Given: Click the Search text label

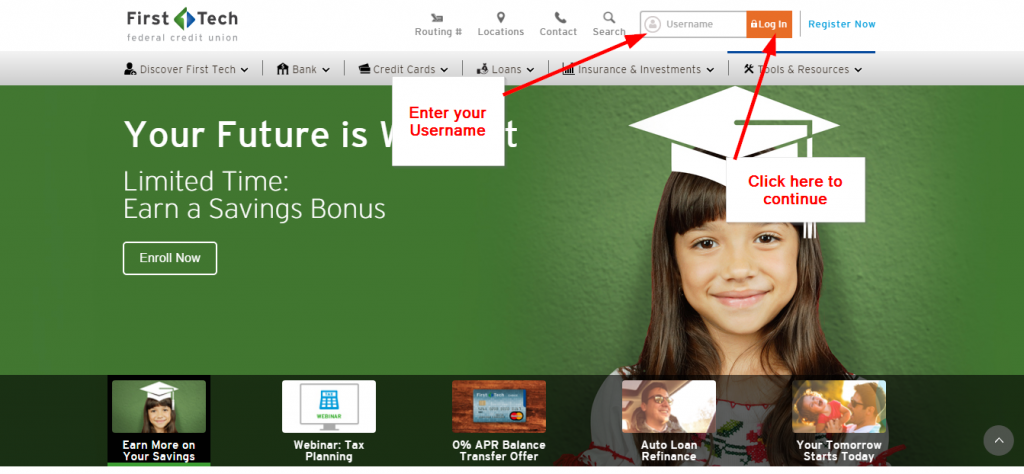Looking at the screenshot, I should [609, 31].
